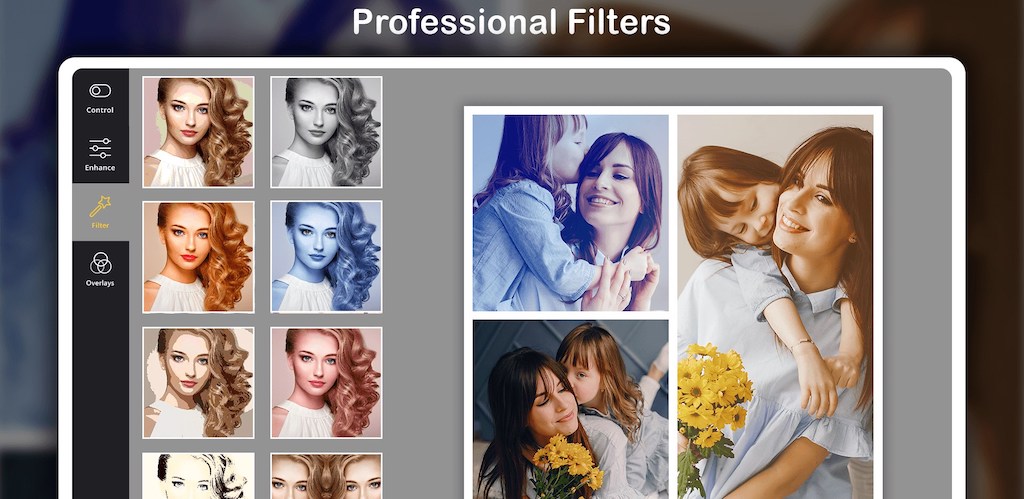1024x499 pixels.
Task: Select the blue-tinted collage photo of a kiss
Action: pos(570,212)
